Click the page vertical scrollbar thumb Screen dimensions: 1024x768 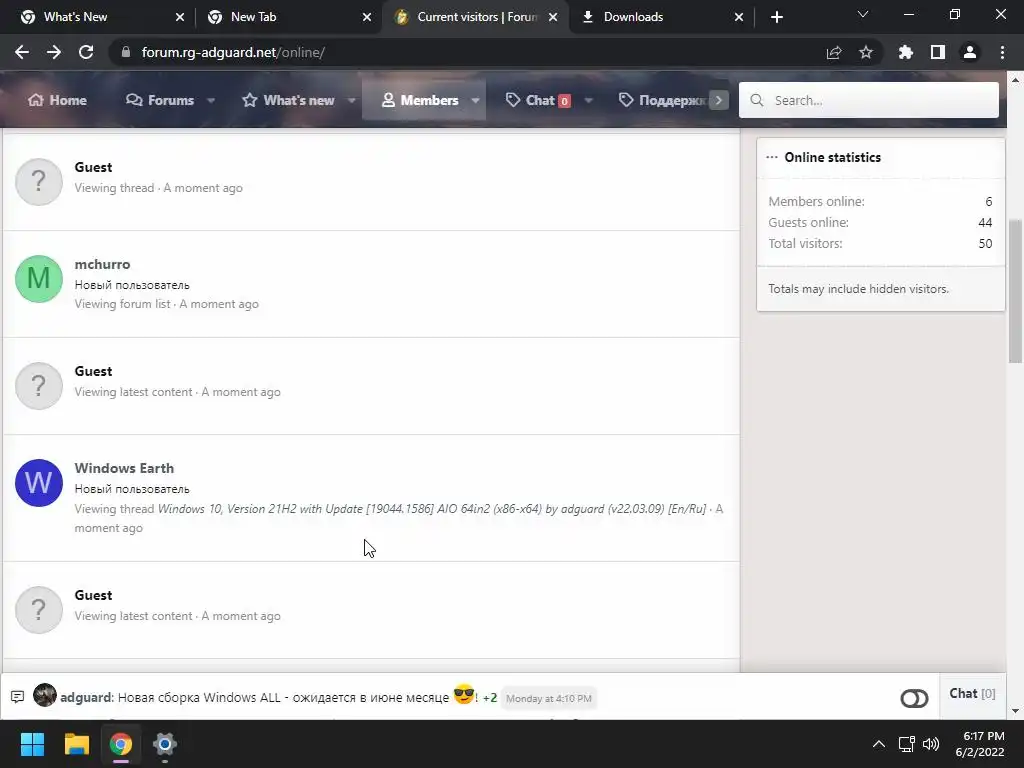[x=1015, y=291]
